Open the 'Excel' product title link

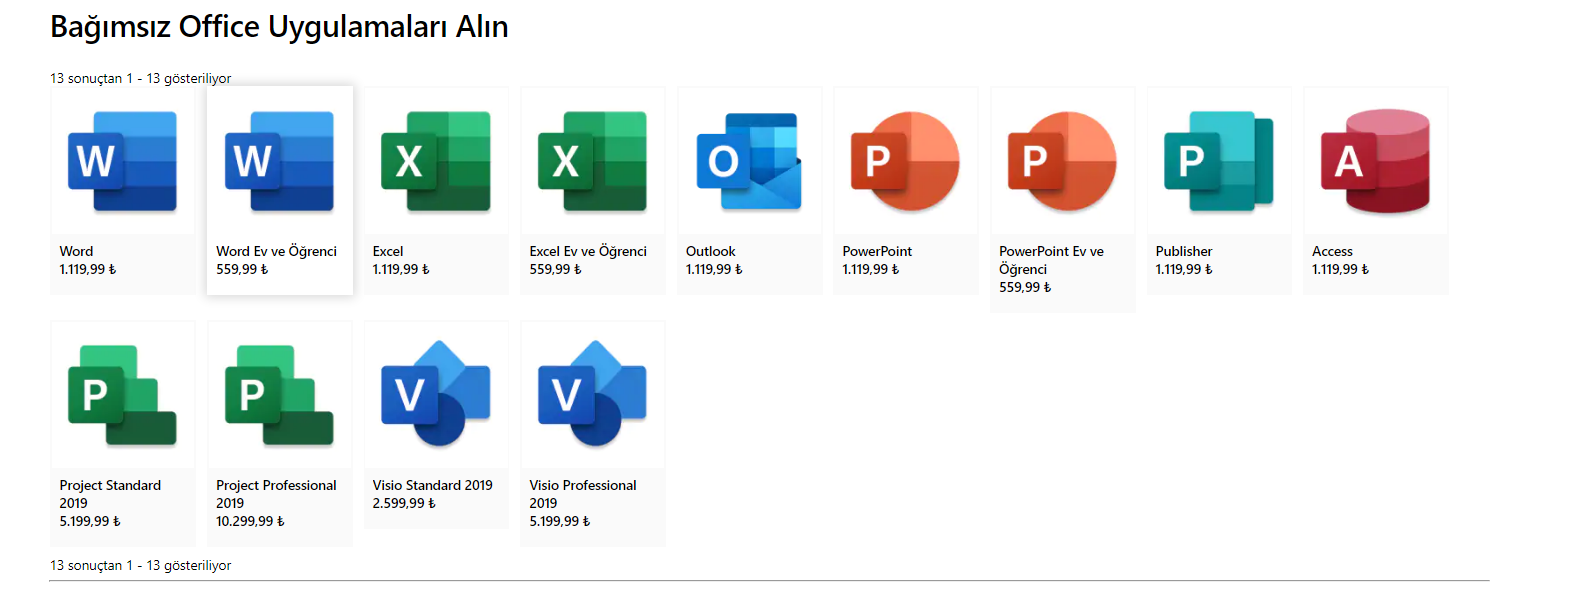click(x=388, y=251)
